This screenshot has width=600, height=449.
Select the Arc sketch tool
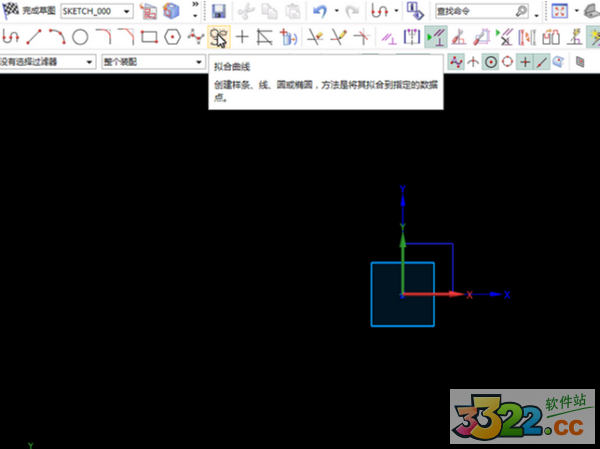57,38
